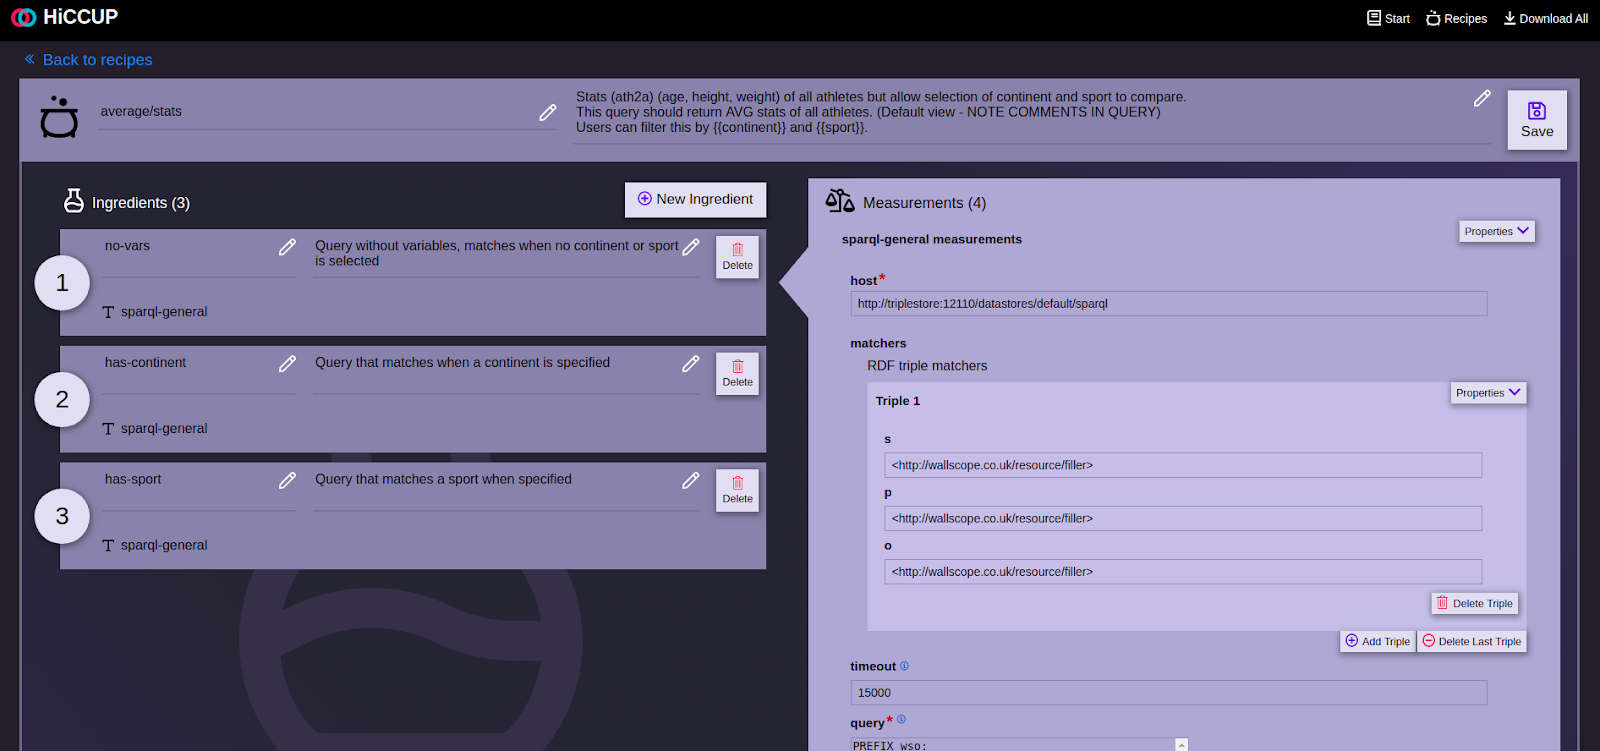Click the sparql-general type icon under has-continent
The width and height of the screenshot is (1600, 751).
pos(108,429)
